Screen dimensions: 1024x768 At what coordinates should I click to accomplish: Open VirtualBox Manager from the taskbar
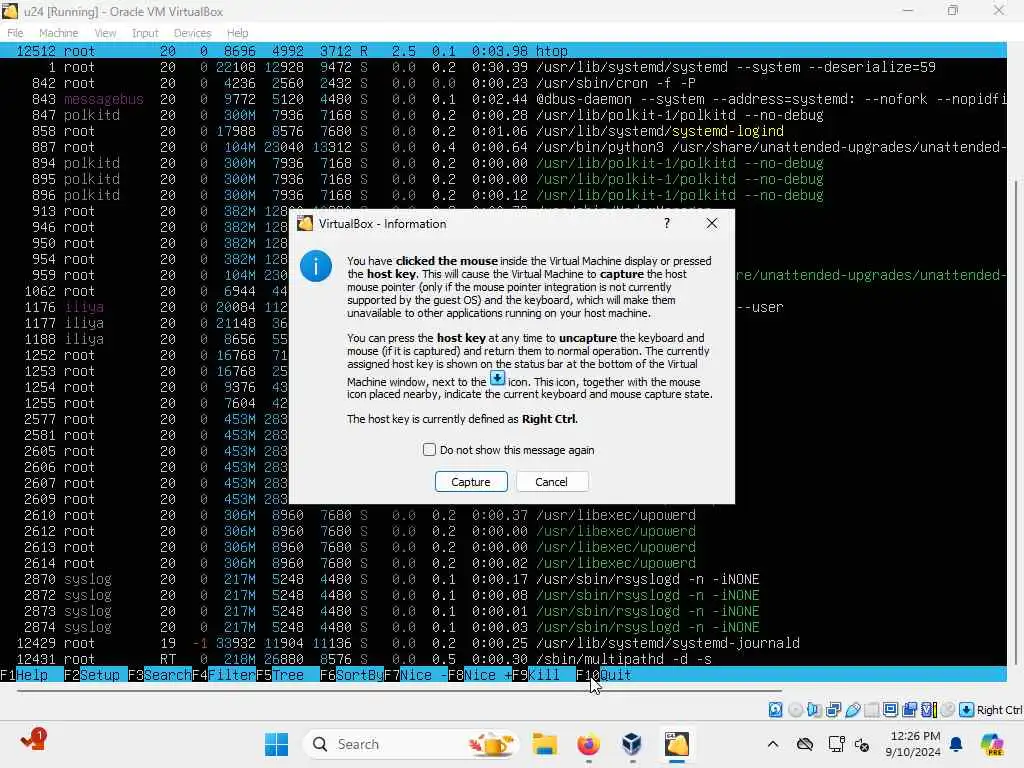[x=632, y=744]
